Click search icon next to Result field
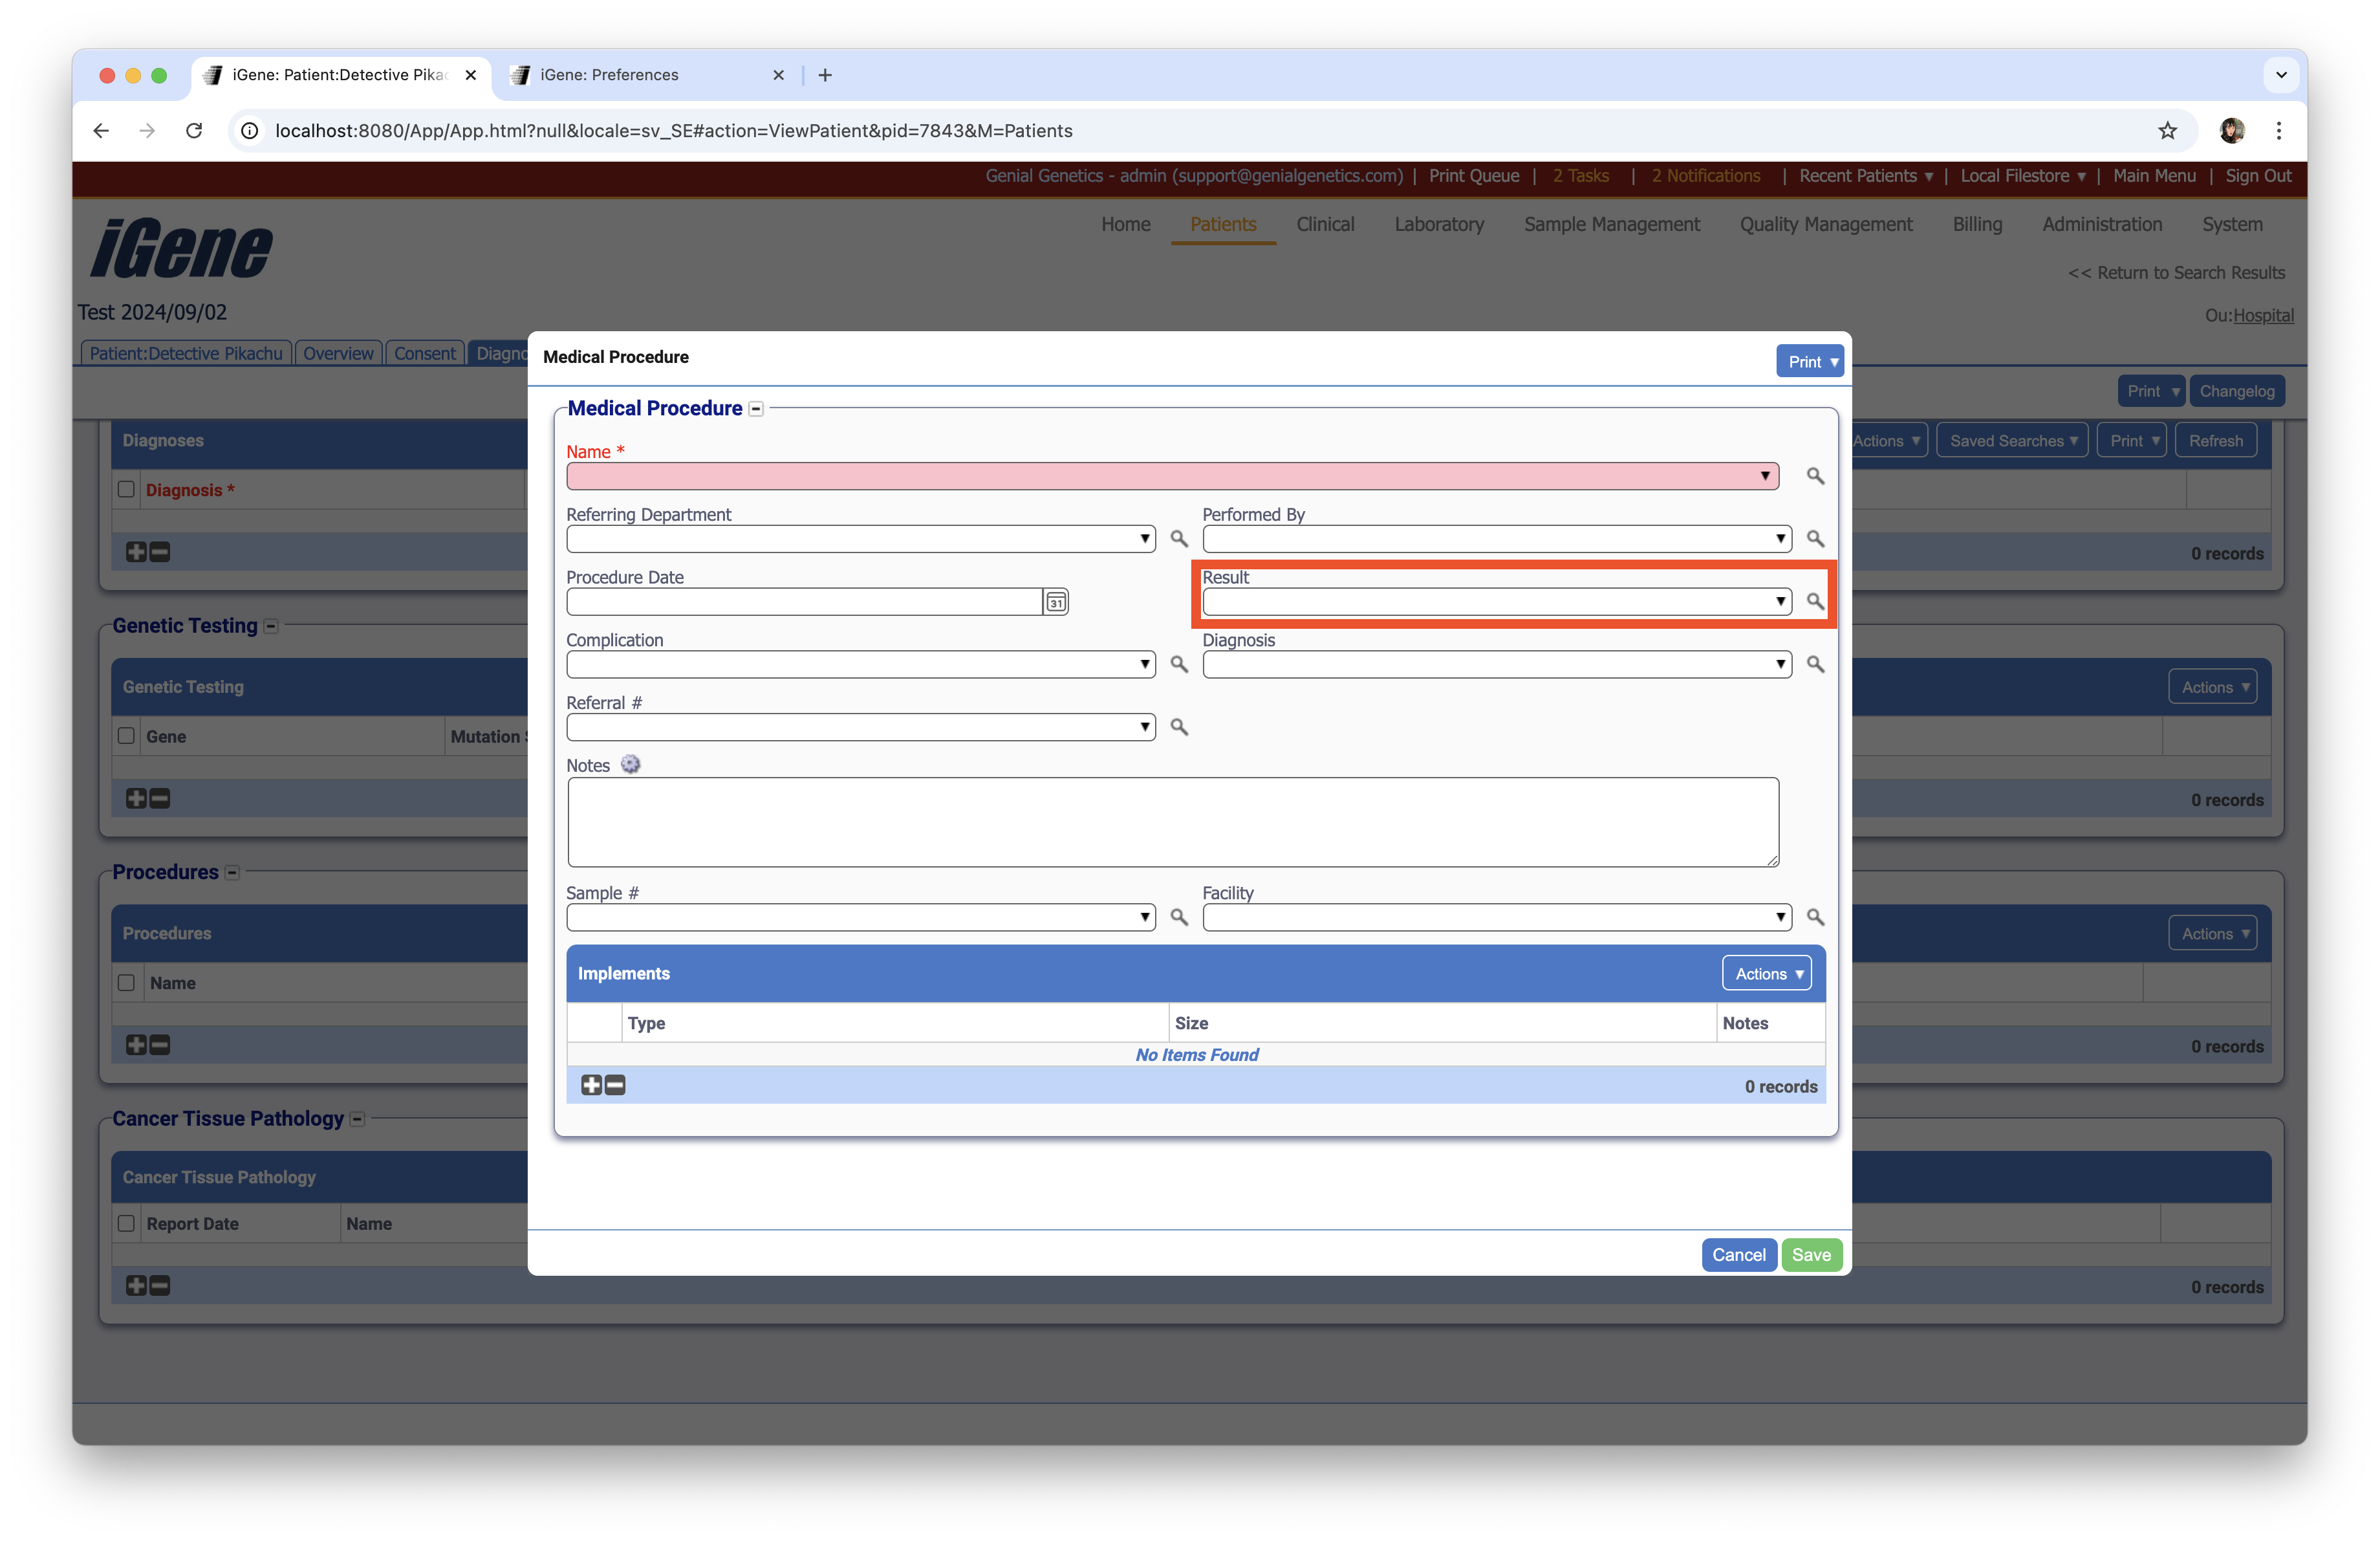The image size is (2380, 1541). [1814, 601]
